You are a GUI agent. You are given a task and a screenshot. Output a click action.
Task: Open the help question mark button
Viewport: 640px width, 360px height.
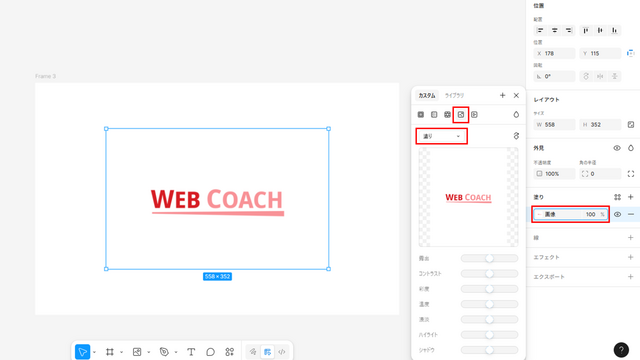621,350
